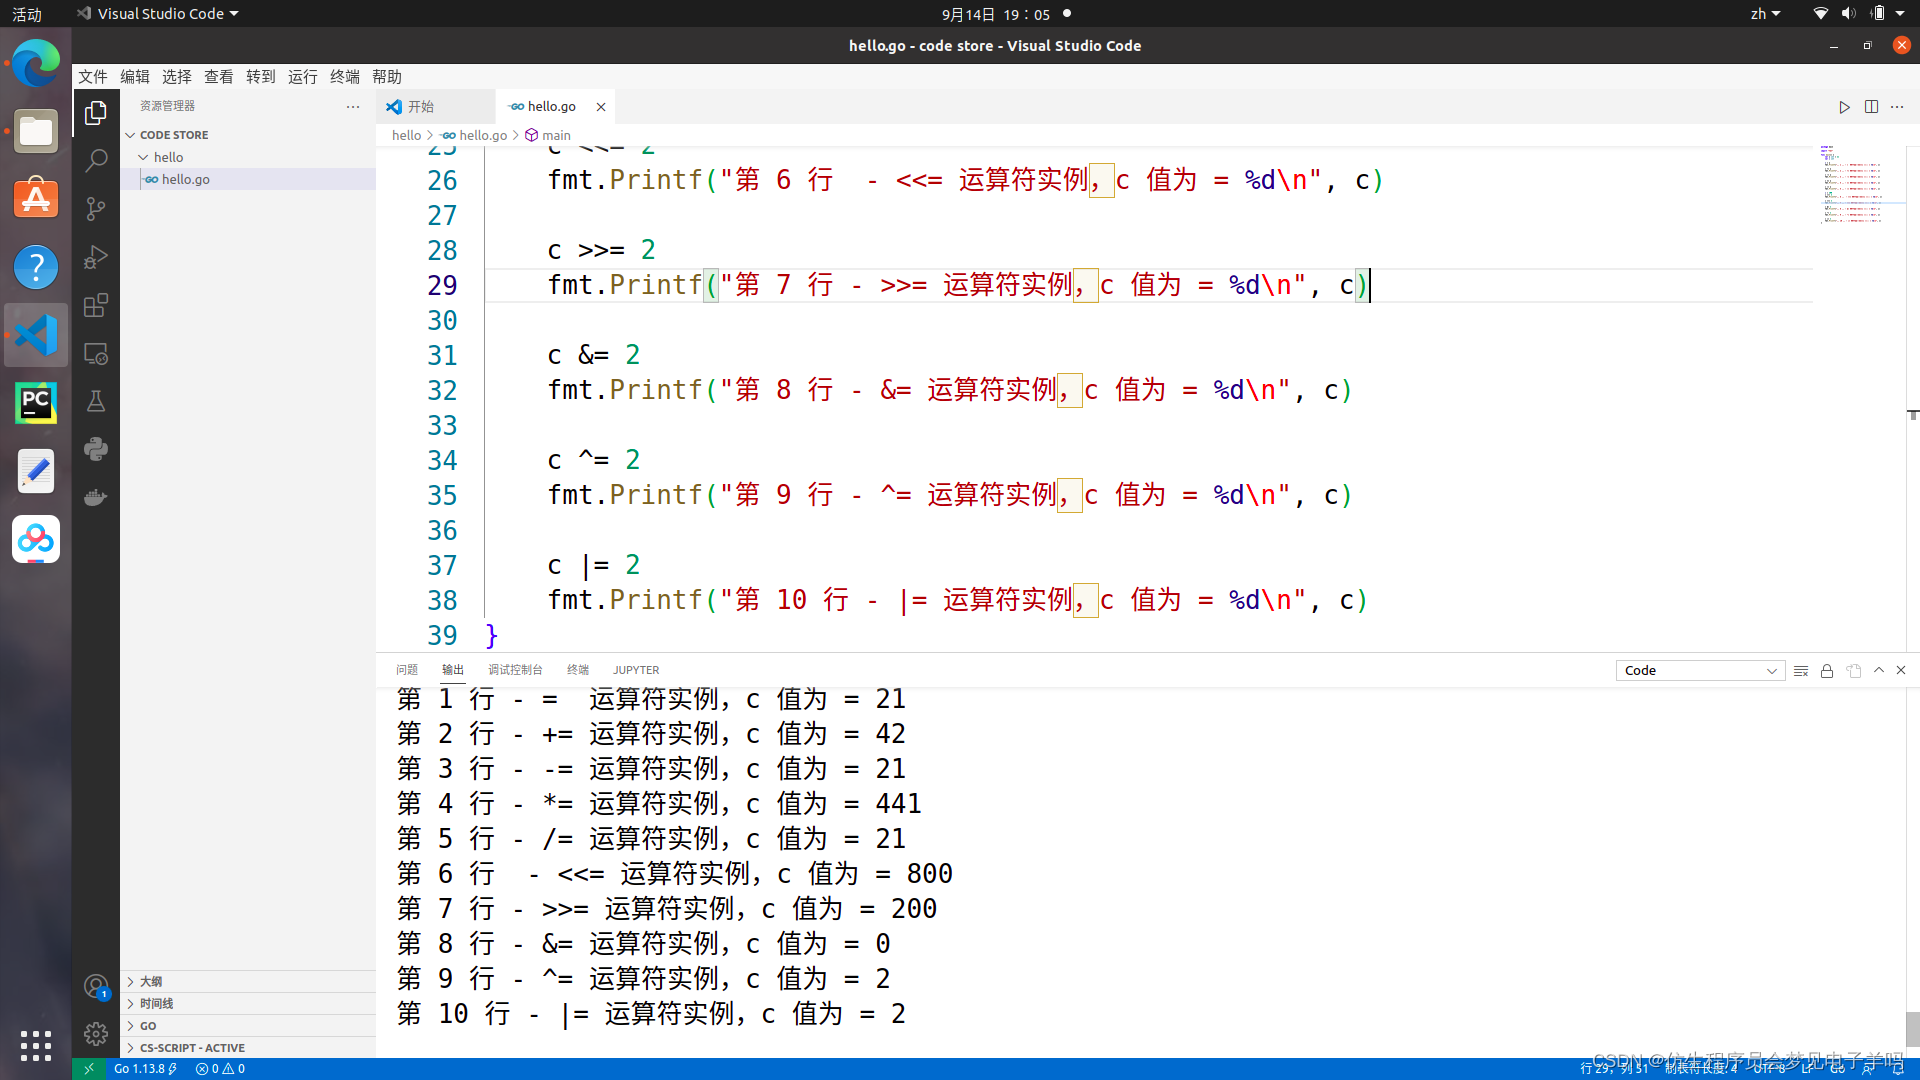Open the Explorer sidebar icon
This screenshot has width=1920, height=1080.
(x=99, y=111)
